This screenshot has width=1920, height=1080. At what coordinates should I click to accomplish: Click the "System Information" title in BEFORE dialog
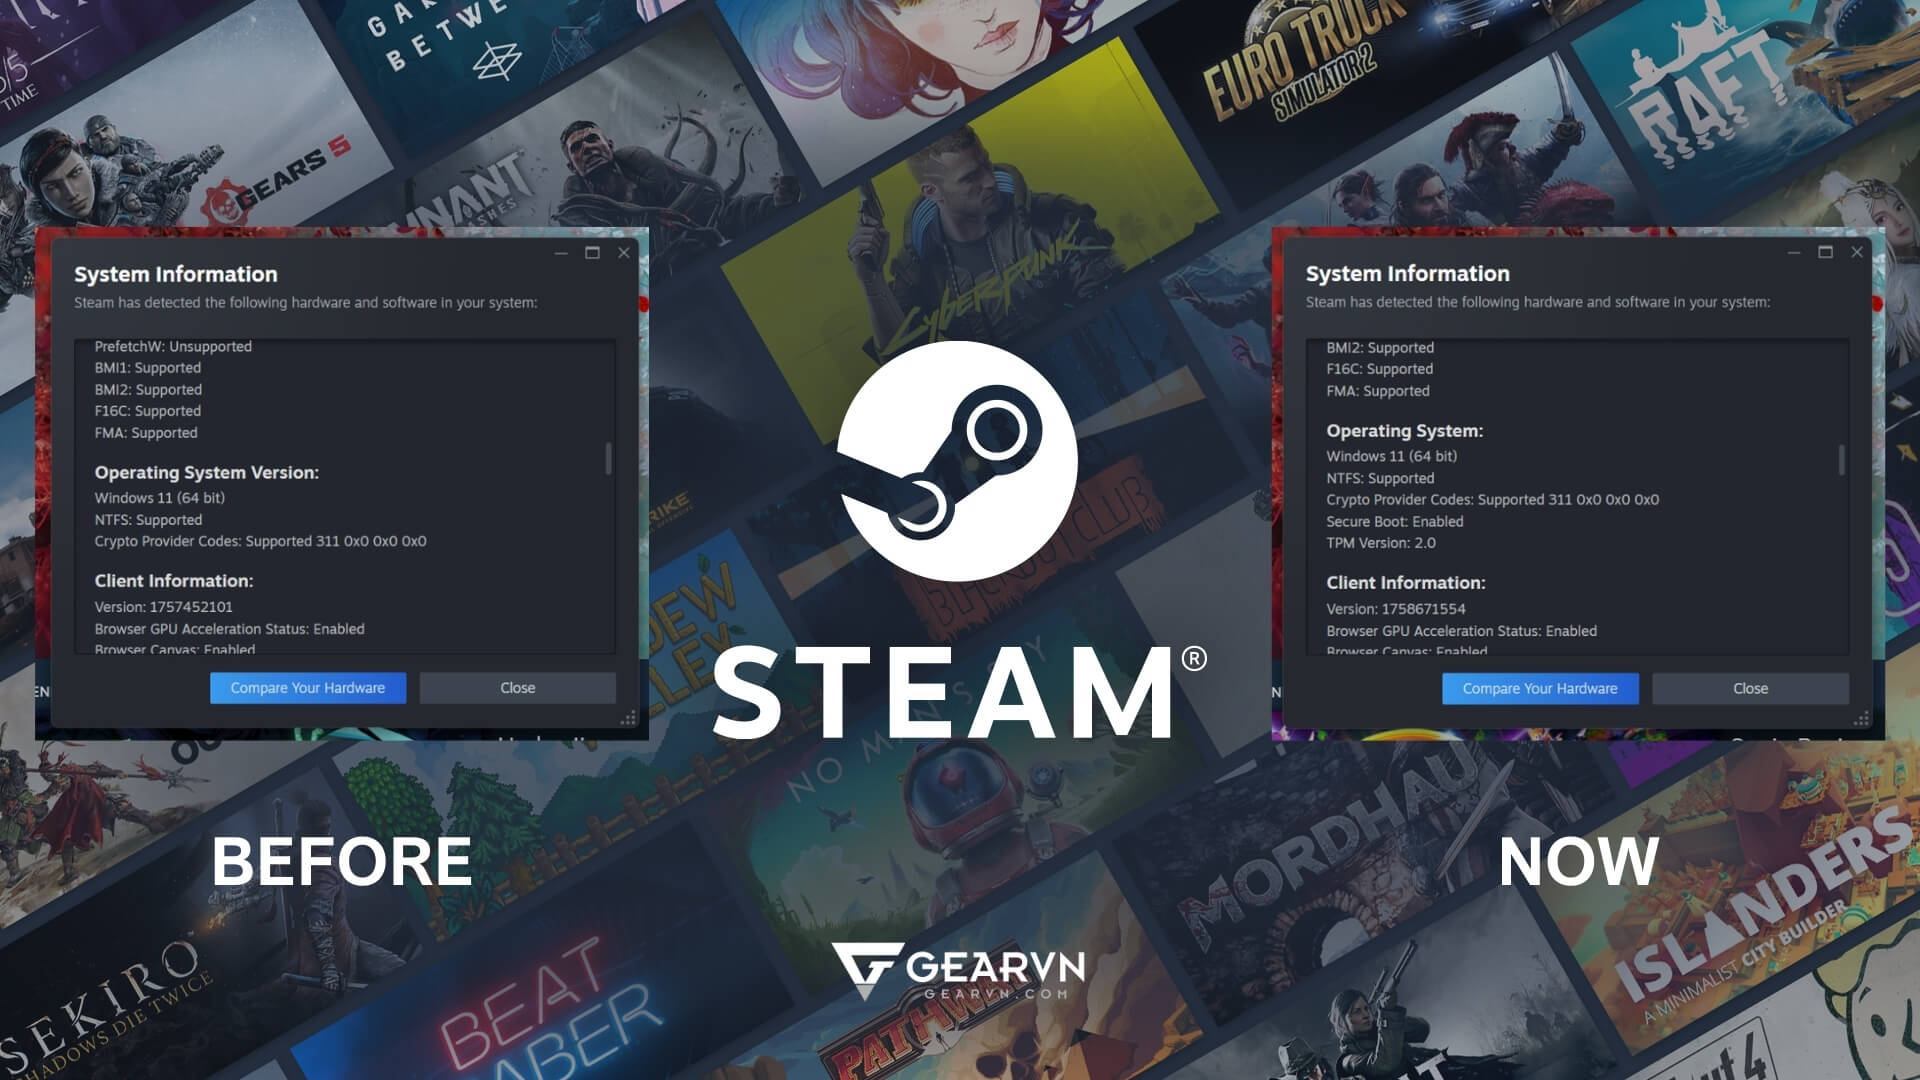click(176, 274)
